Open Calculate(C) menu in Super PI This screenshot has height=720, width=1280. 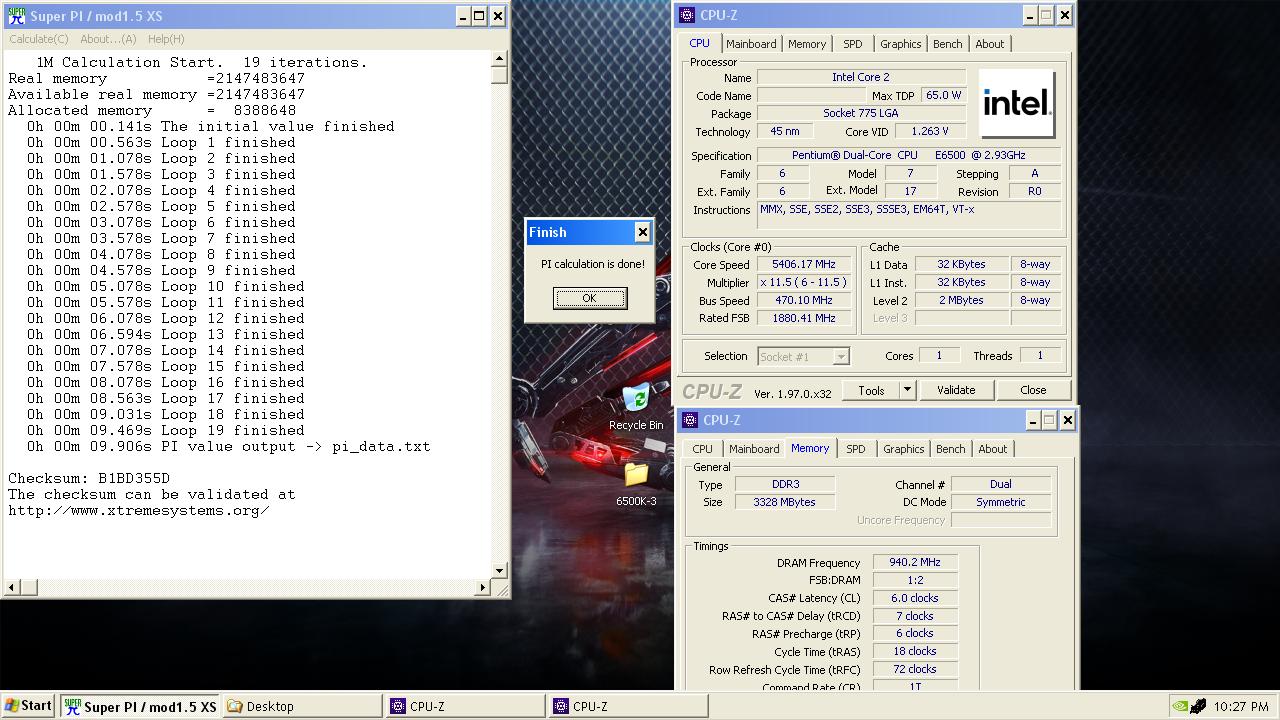(39, 39)
